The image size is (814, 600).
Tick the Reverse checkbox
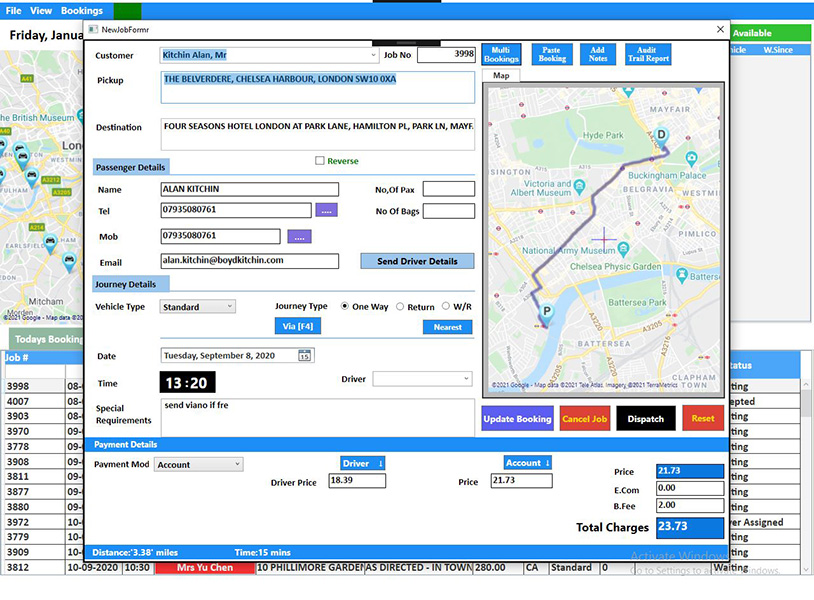click(320, 161)
